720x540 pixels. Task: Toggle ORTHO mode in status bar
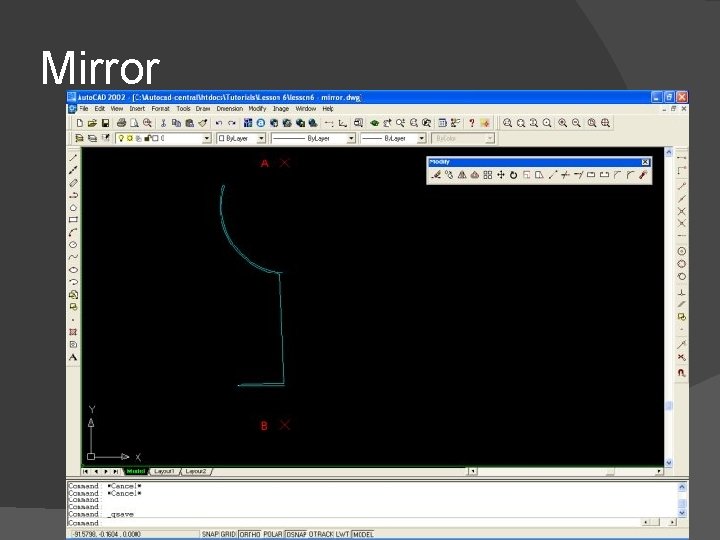tap(250, 534)
